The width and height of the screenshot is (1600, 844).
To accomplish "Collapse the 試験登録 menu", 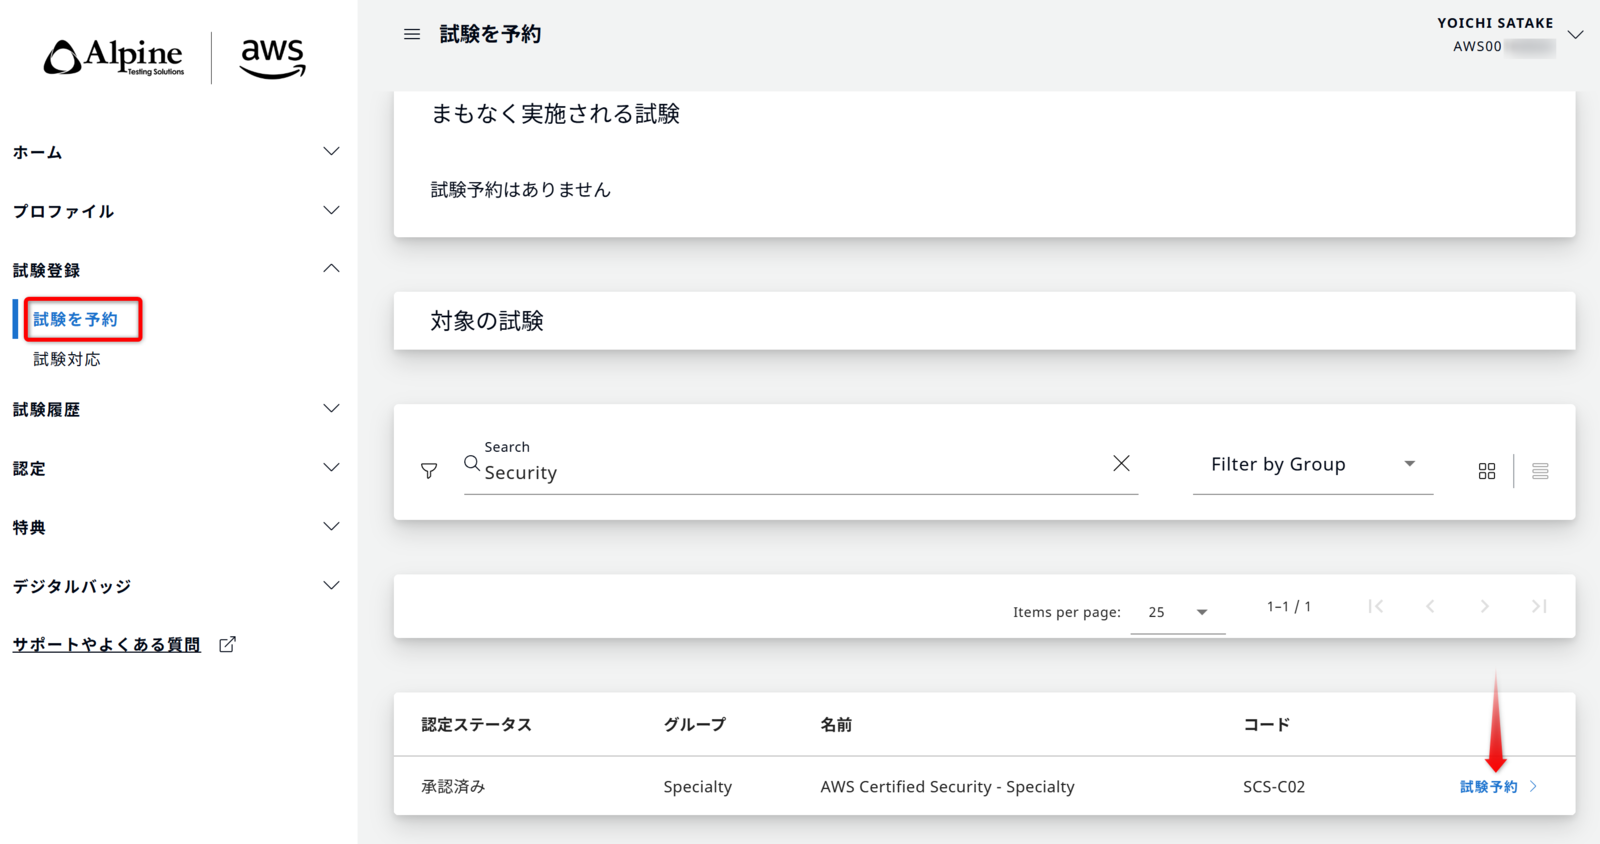I will [x=331, y=269].
